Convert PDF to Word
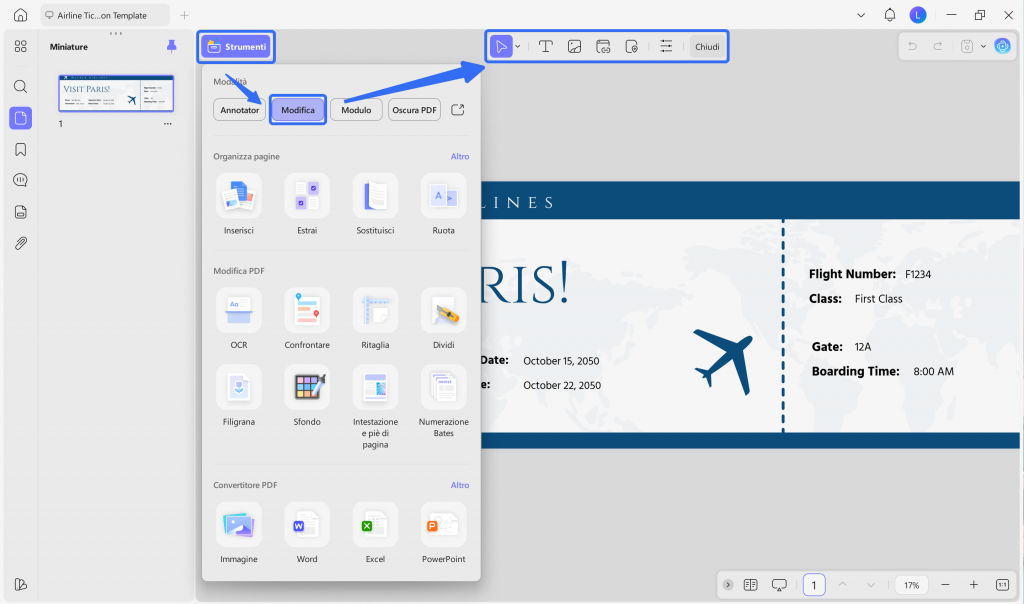 [307, 532]
